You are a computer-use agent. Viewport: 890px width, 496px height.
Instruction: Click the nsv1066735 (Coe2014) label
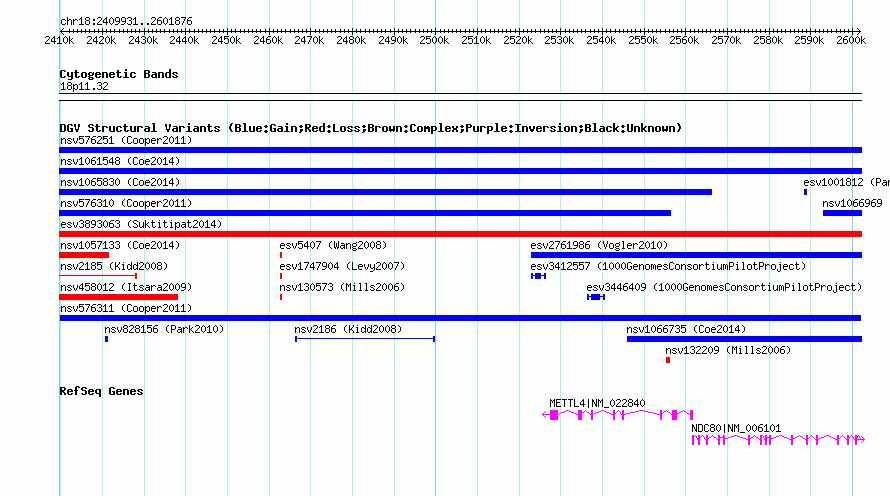coord(686,329)
